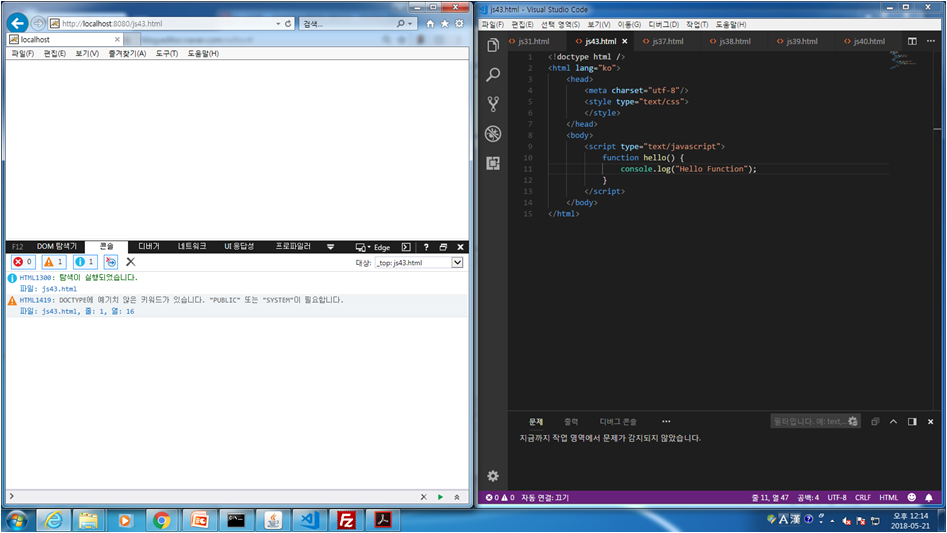Open VS Code Debug sidebar icon

pos(493,133)
